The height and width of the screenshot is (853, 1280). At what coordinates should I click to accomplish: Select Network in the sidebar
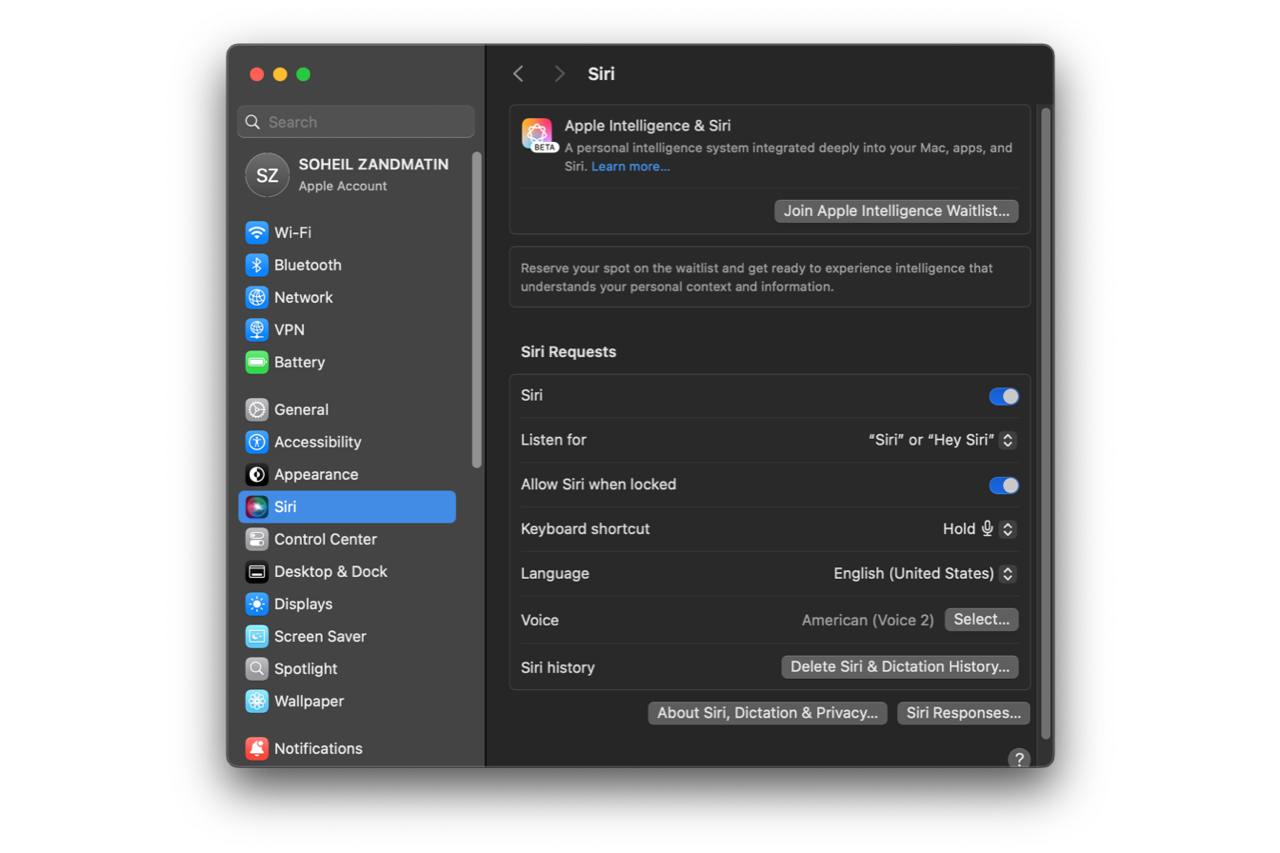tap(347, 297)
